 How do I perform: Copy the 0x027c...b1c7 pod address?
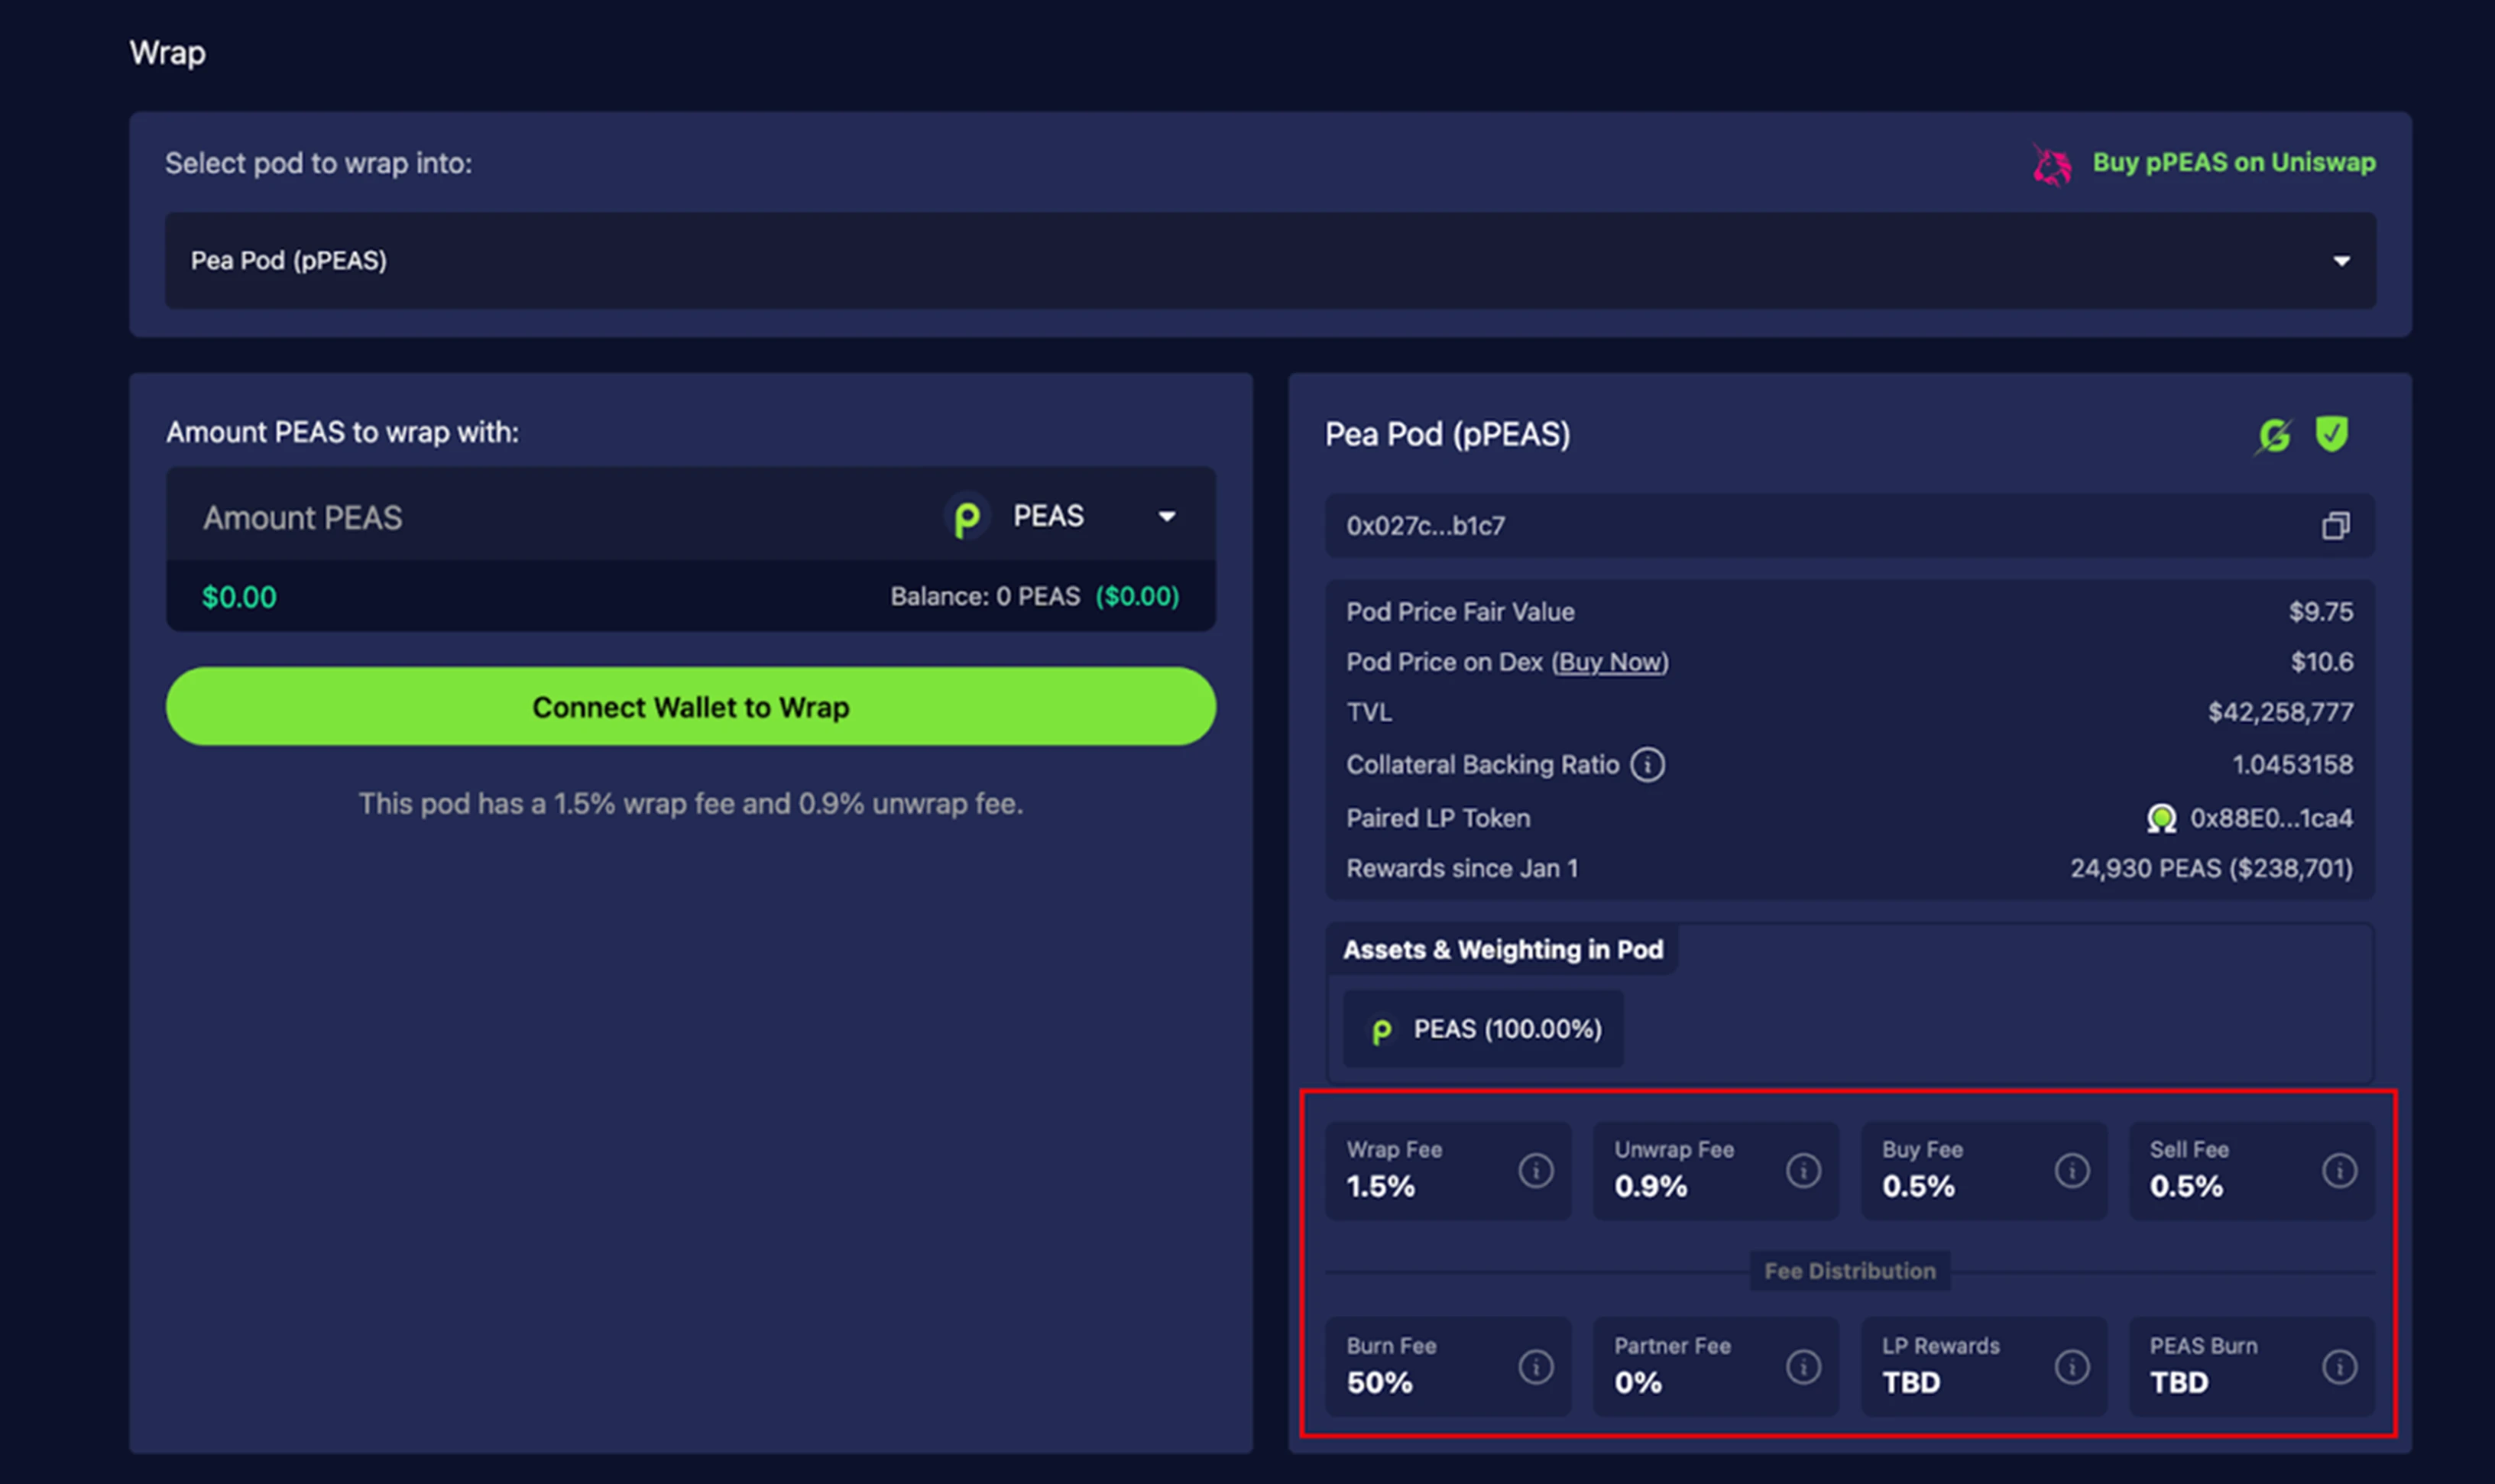click(x=2335, y=525)
